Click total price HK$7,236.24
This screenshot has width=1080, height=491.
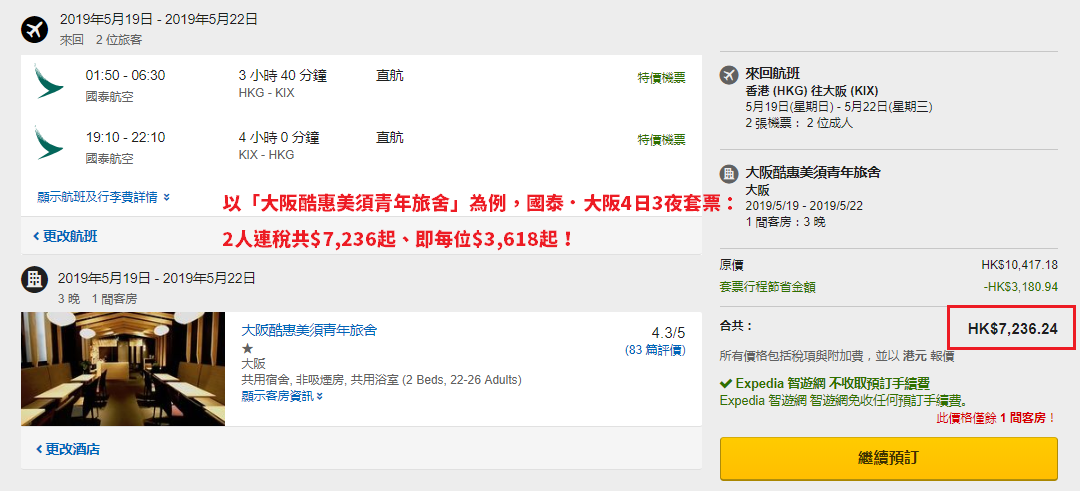coord(1012,328)
